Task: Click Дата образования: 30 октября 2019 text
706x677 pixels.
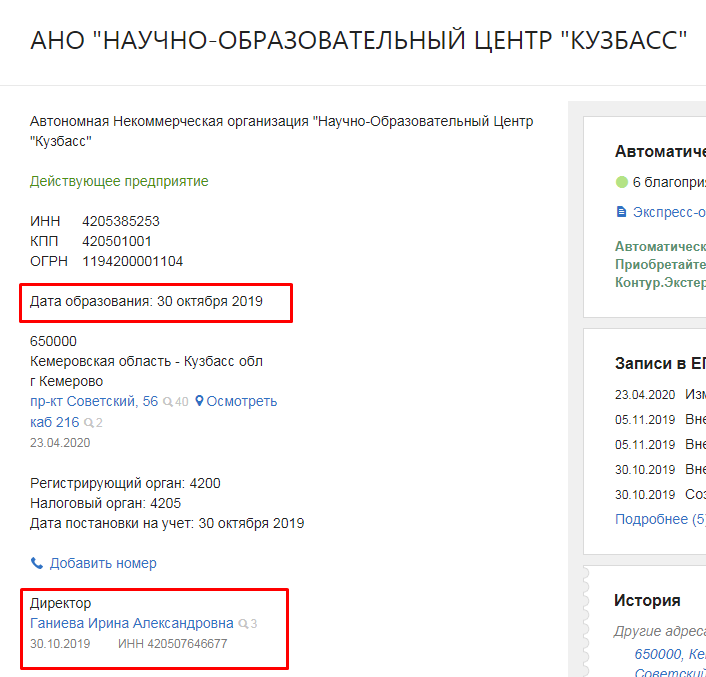Action: [146, 301]
